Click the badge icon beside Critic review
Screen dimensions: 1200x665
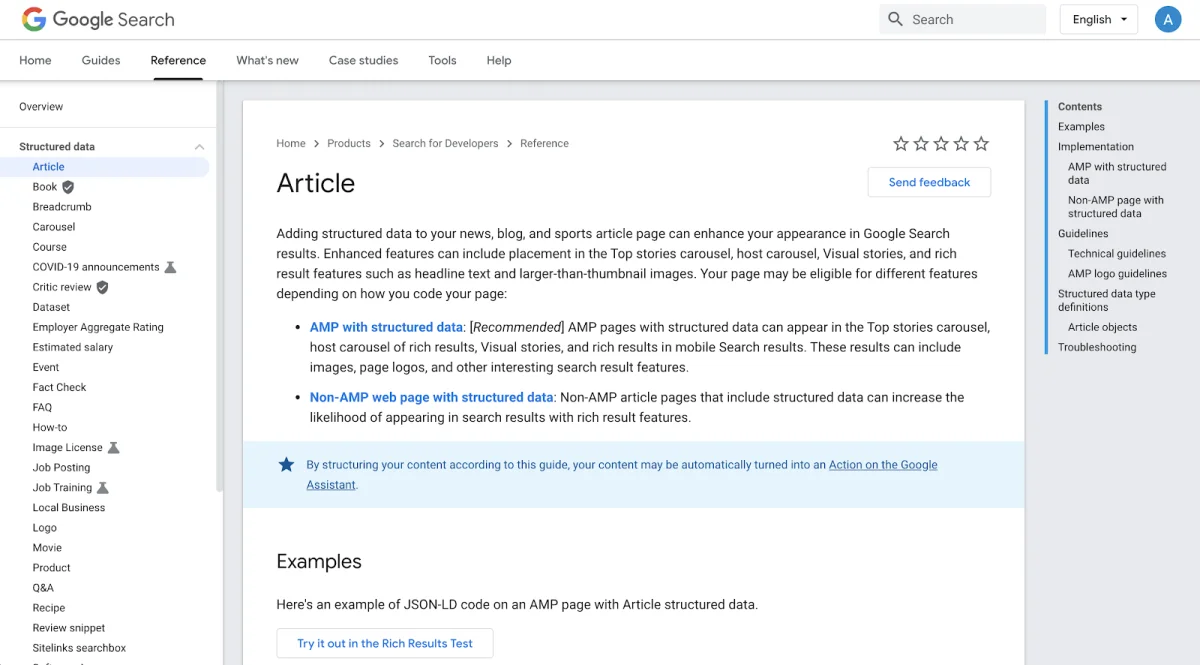(102, 287)
